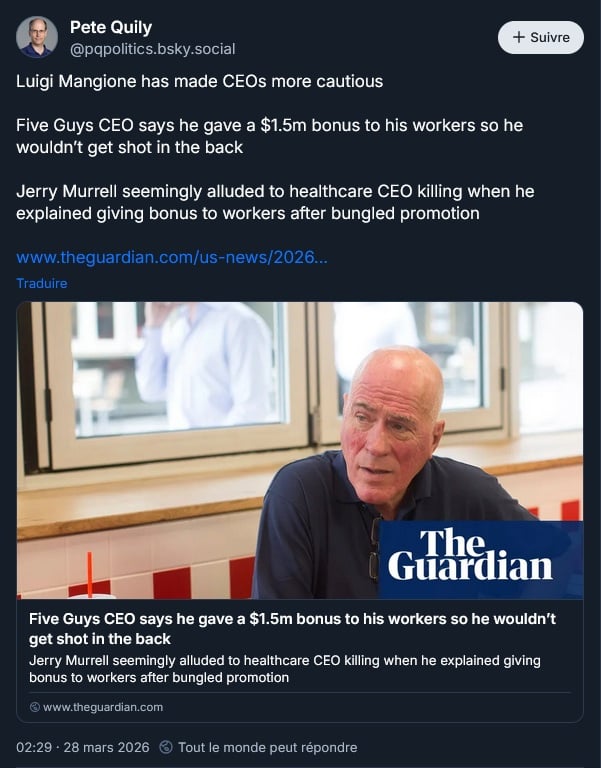601x768 pixels.
Task: Click the reply-settings bubble icon
Action: (x=166, y=747)
